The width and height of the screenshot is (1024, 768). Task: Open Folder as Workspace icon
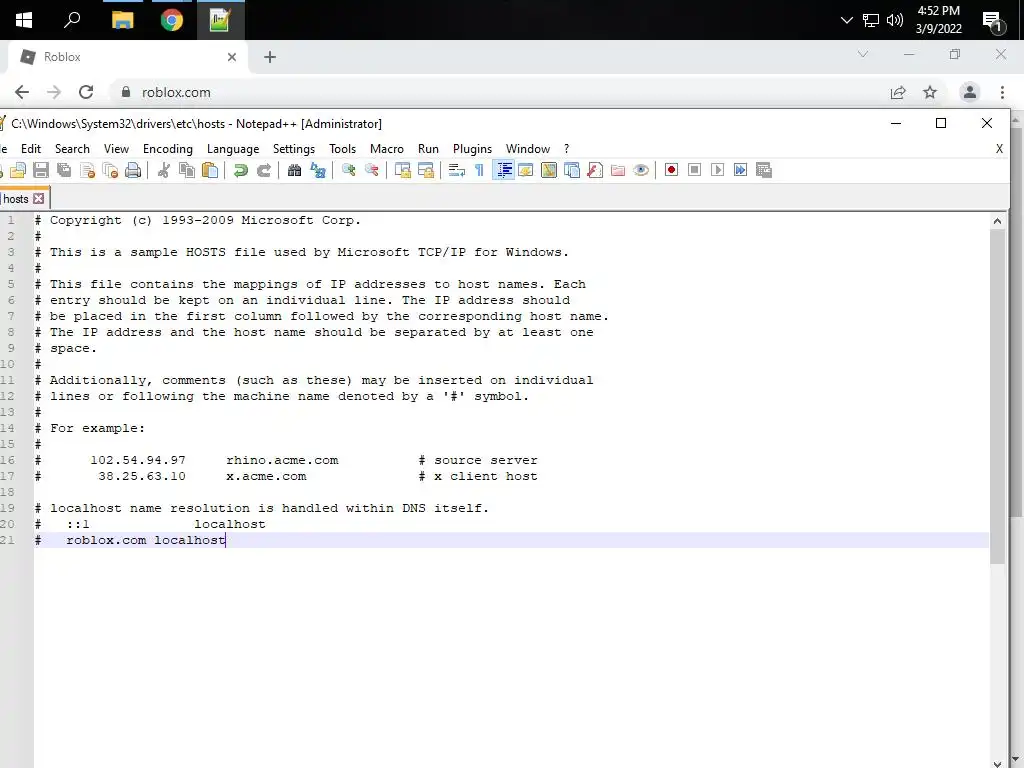click(x=618, y=170)
